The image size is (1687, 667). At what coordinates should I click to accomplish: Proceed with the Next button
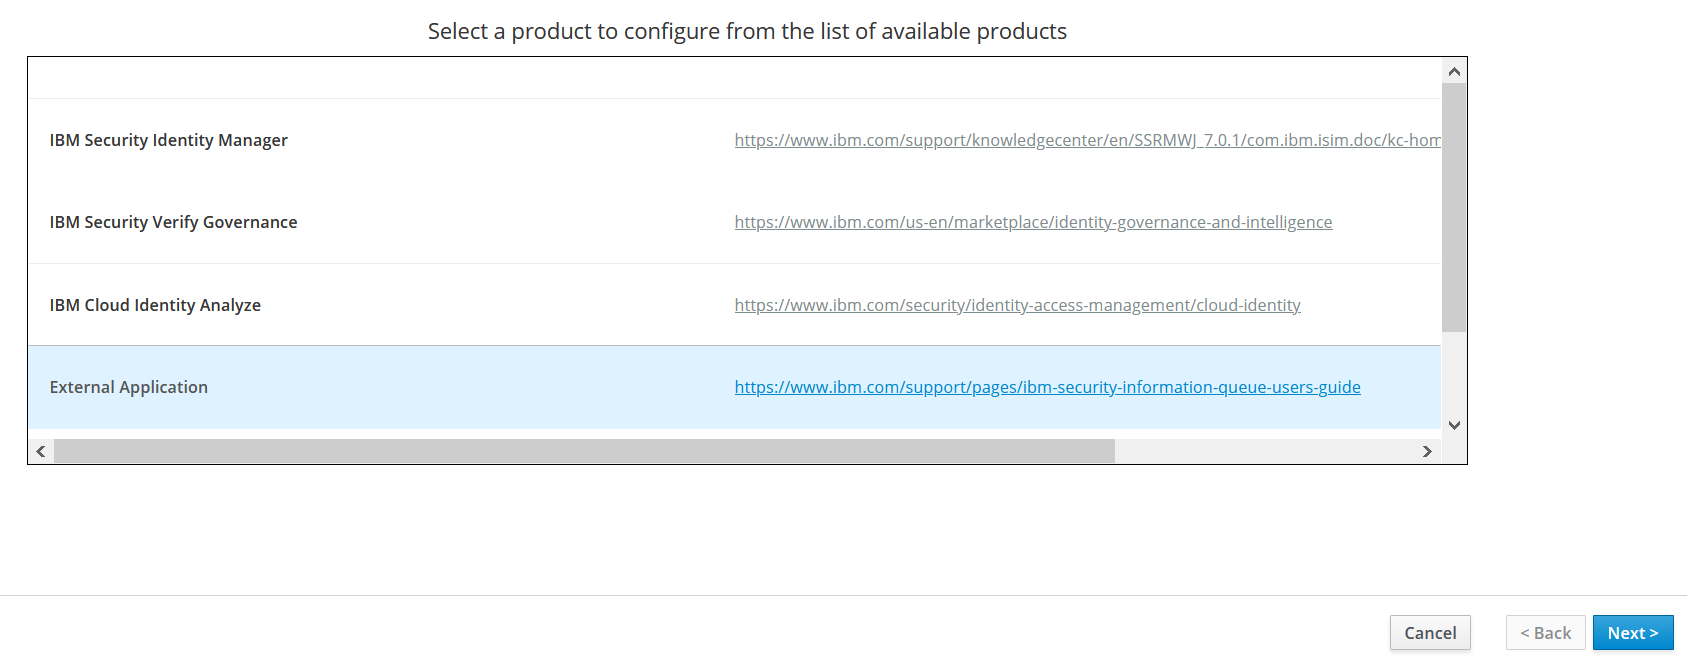1632,633
